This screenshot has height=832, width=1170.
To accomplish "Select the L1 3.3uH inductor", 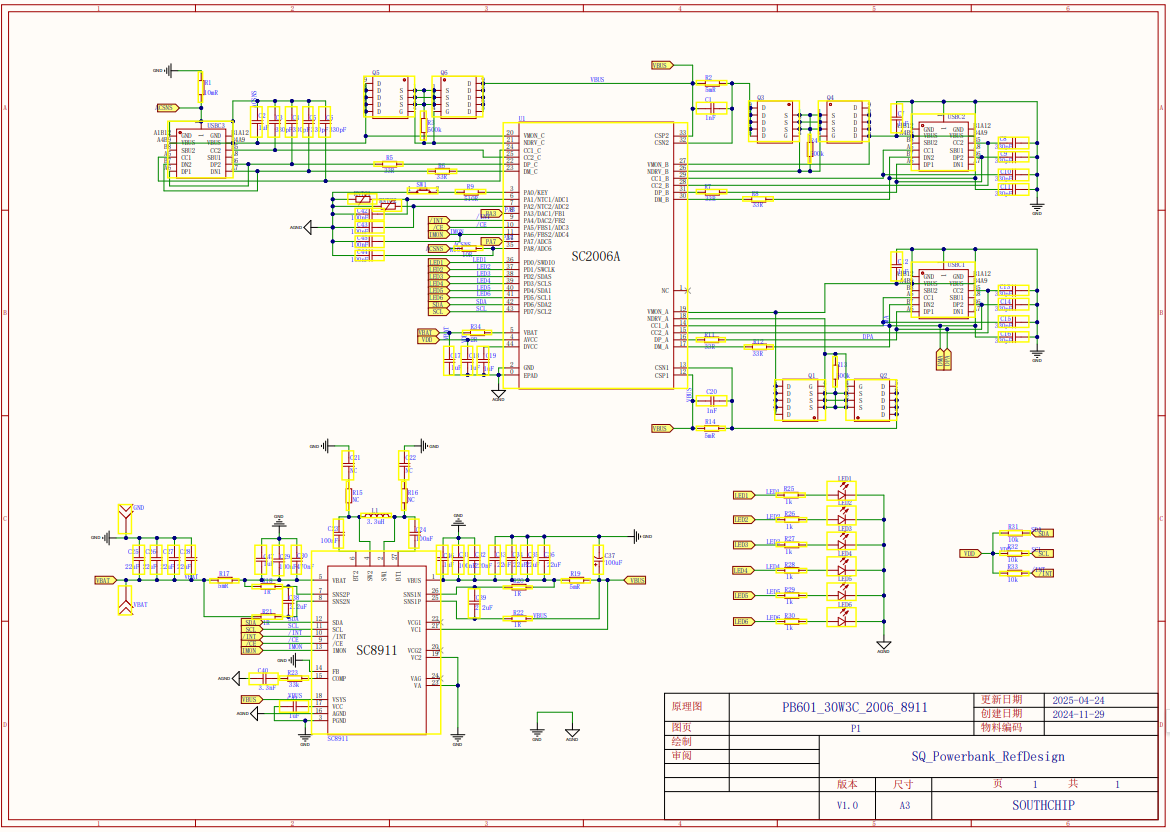I will pos(376,517).
